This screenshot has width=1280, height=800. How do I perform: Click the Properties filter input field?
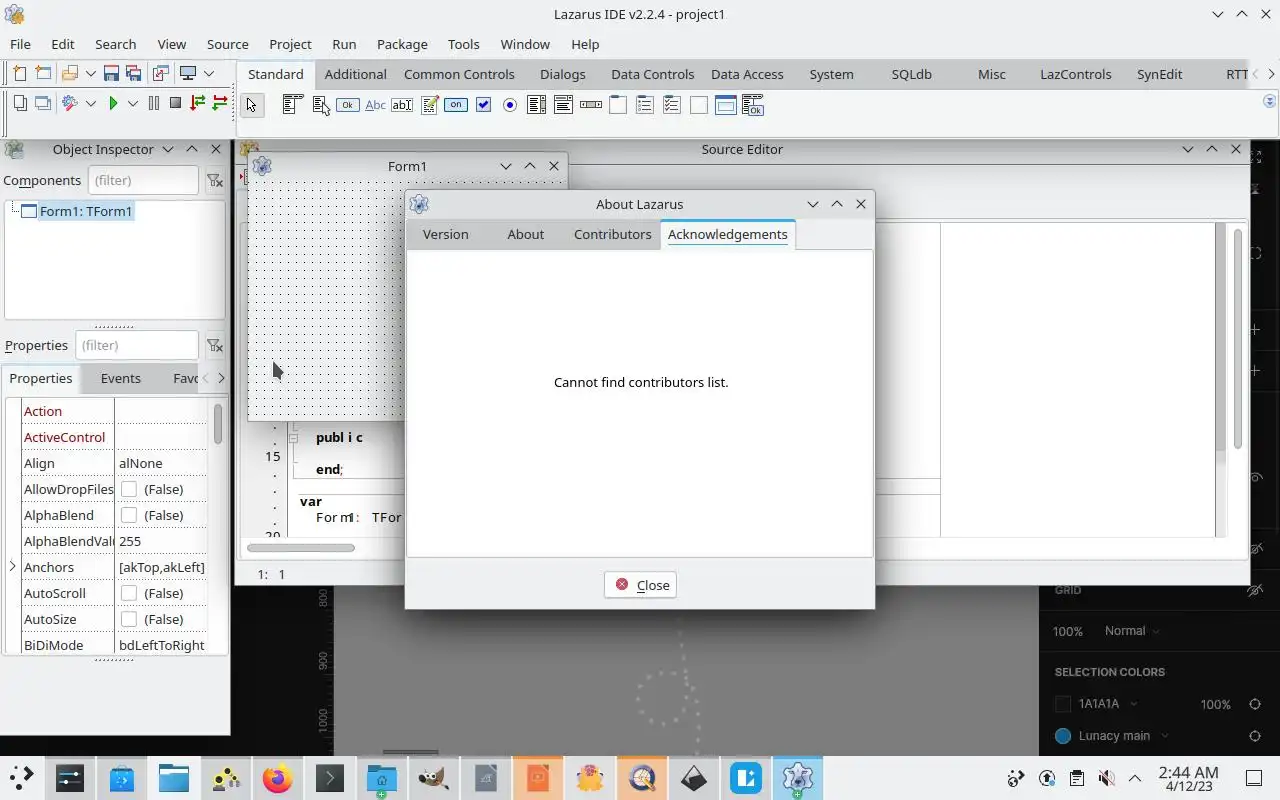(x=137, y=345)
